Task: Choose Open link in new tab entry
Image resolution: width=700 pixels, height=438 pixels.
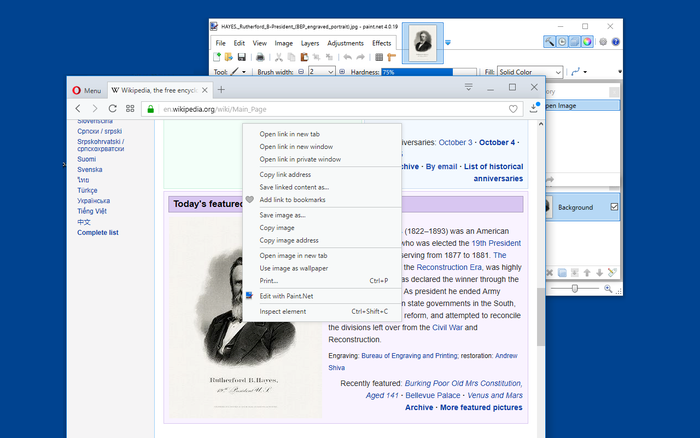Action: tap(322, 134)
